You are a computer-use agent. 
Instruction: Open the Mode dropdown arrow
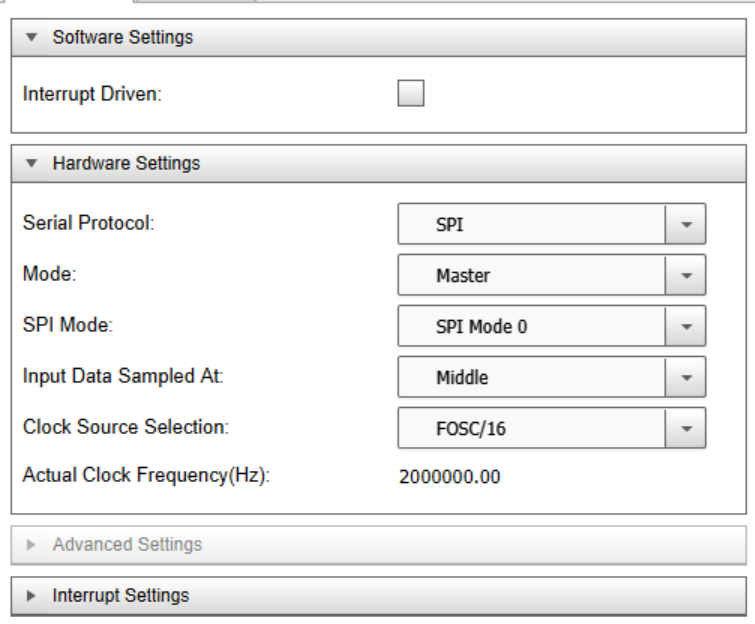click(x=686, y=275)
